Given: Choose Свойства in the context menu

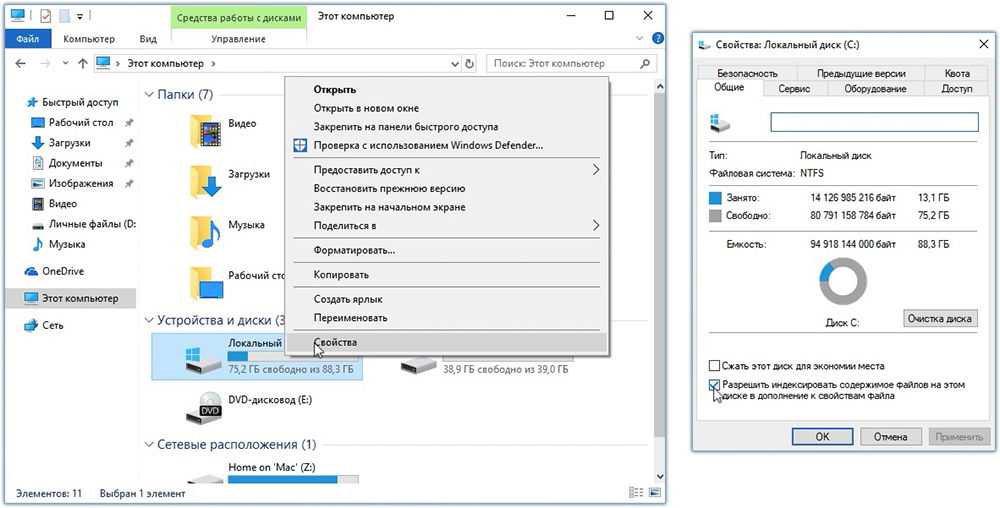Looking at the screenshot, I should (446, 342).
